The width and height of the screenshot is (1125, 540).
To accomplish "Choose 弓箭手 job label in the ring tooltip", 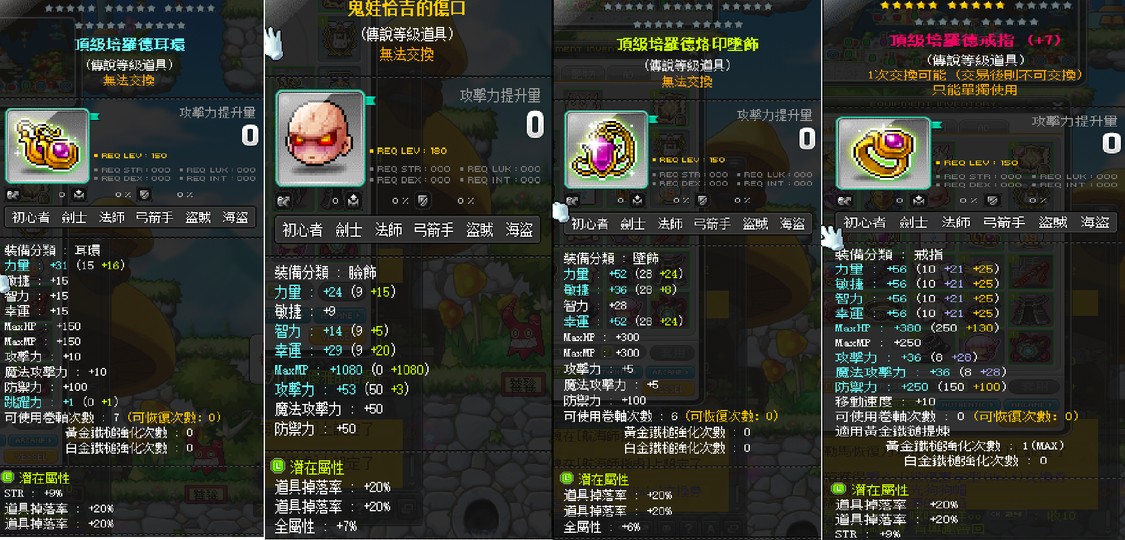I will (1004, 222).
